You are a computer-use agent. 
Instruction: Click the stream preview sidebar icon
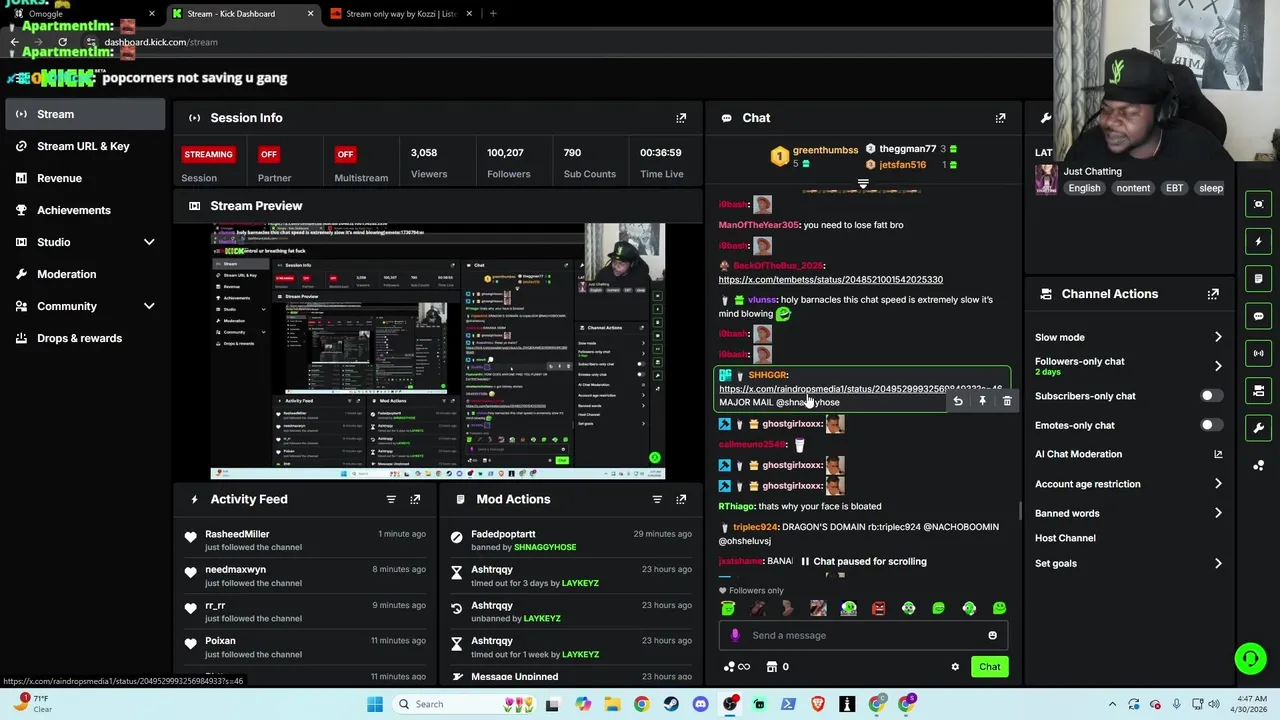pyautogui.click(x=1258, y=204)
